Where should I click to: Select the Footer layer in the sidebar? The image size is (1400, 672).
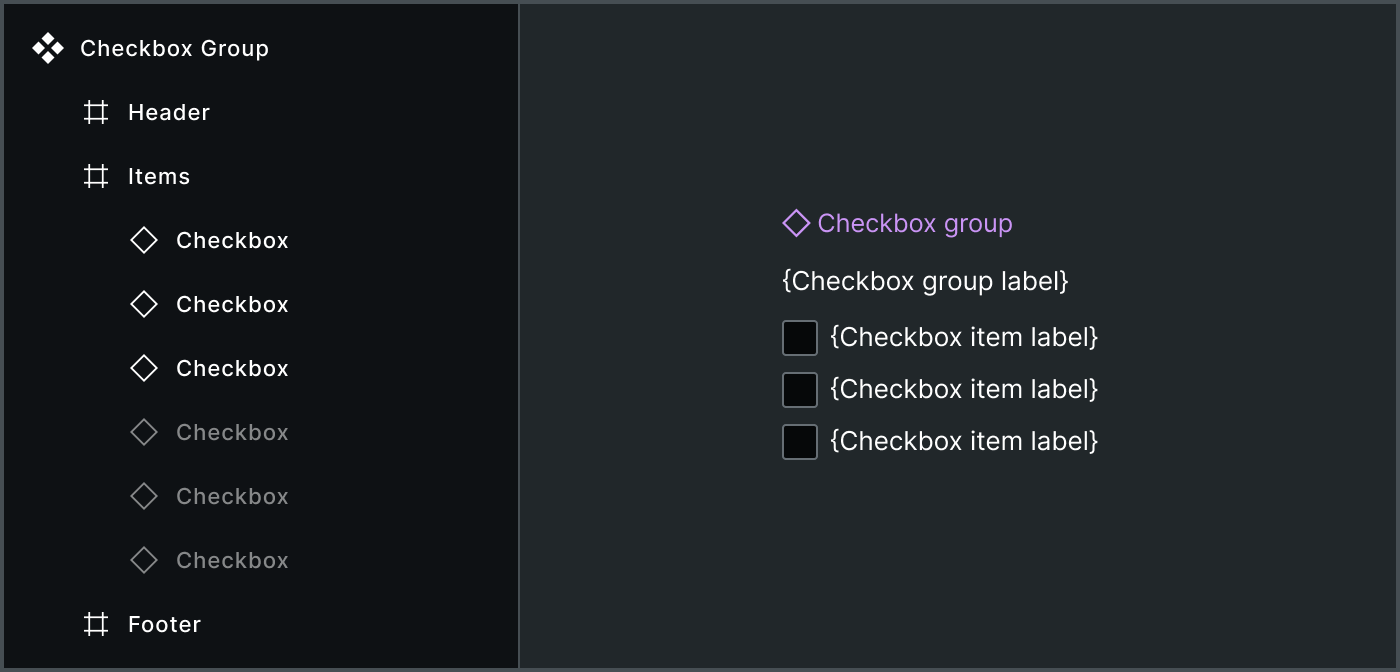pos(163,624)
